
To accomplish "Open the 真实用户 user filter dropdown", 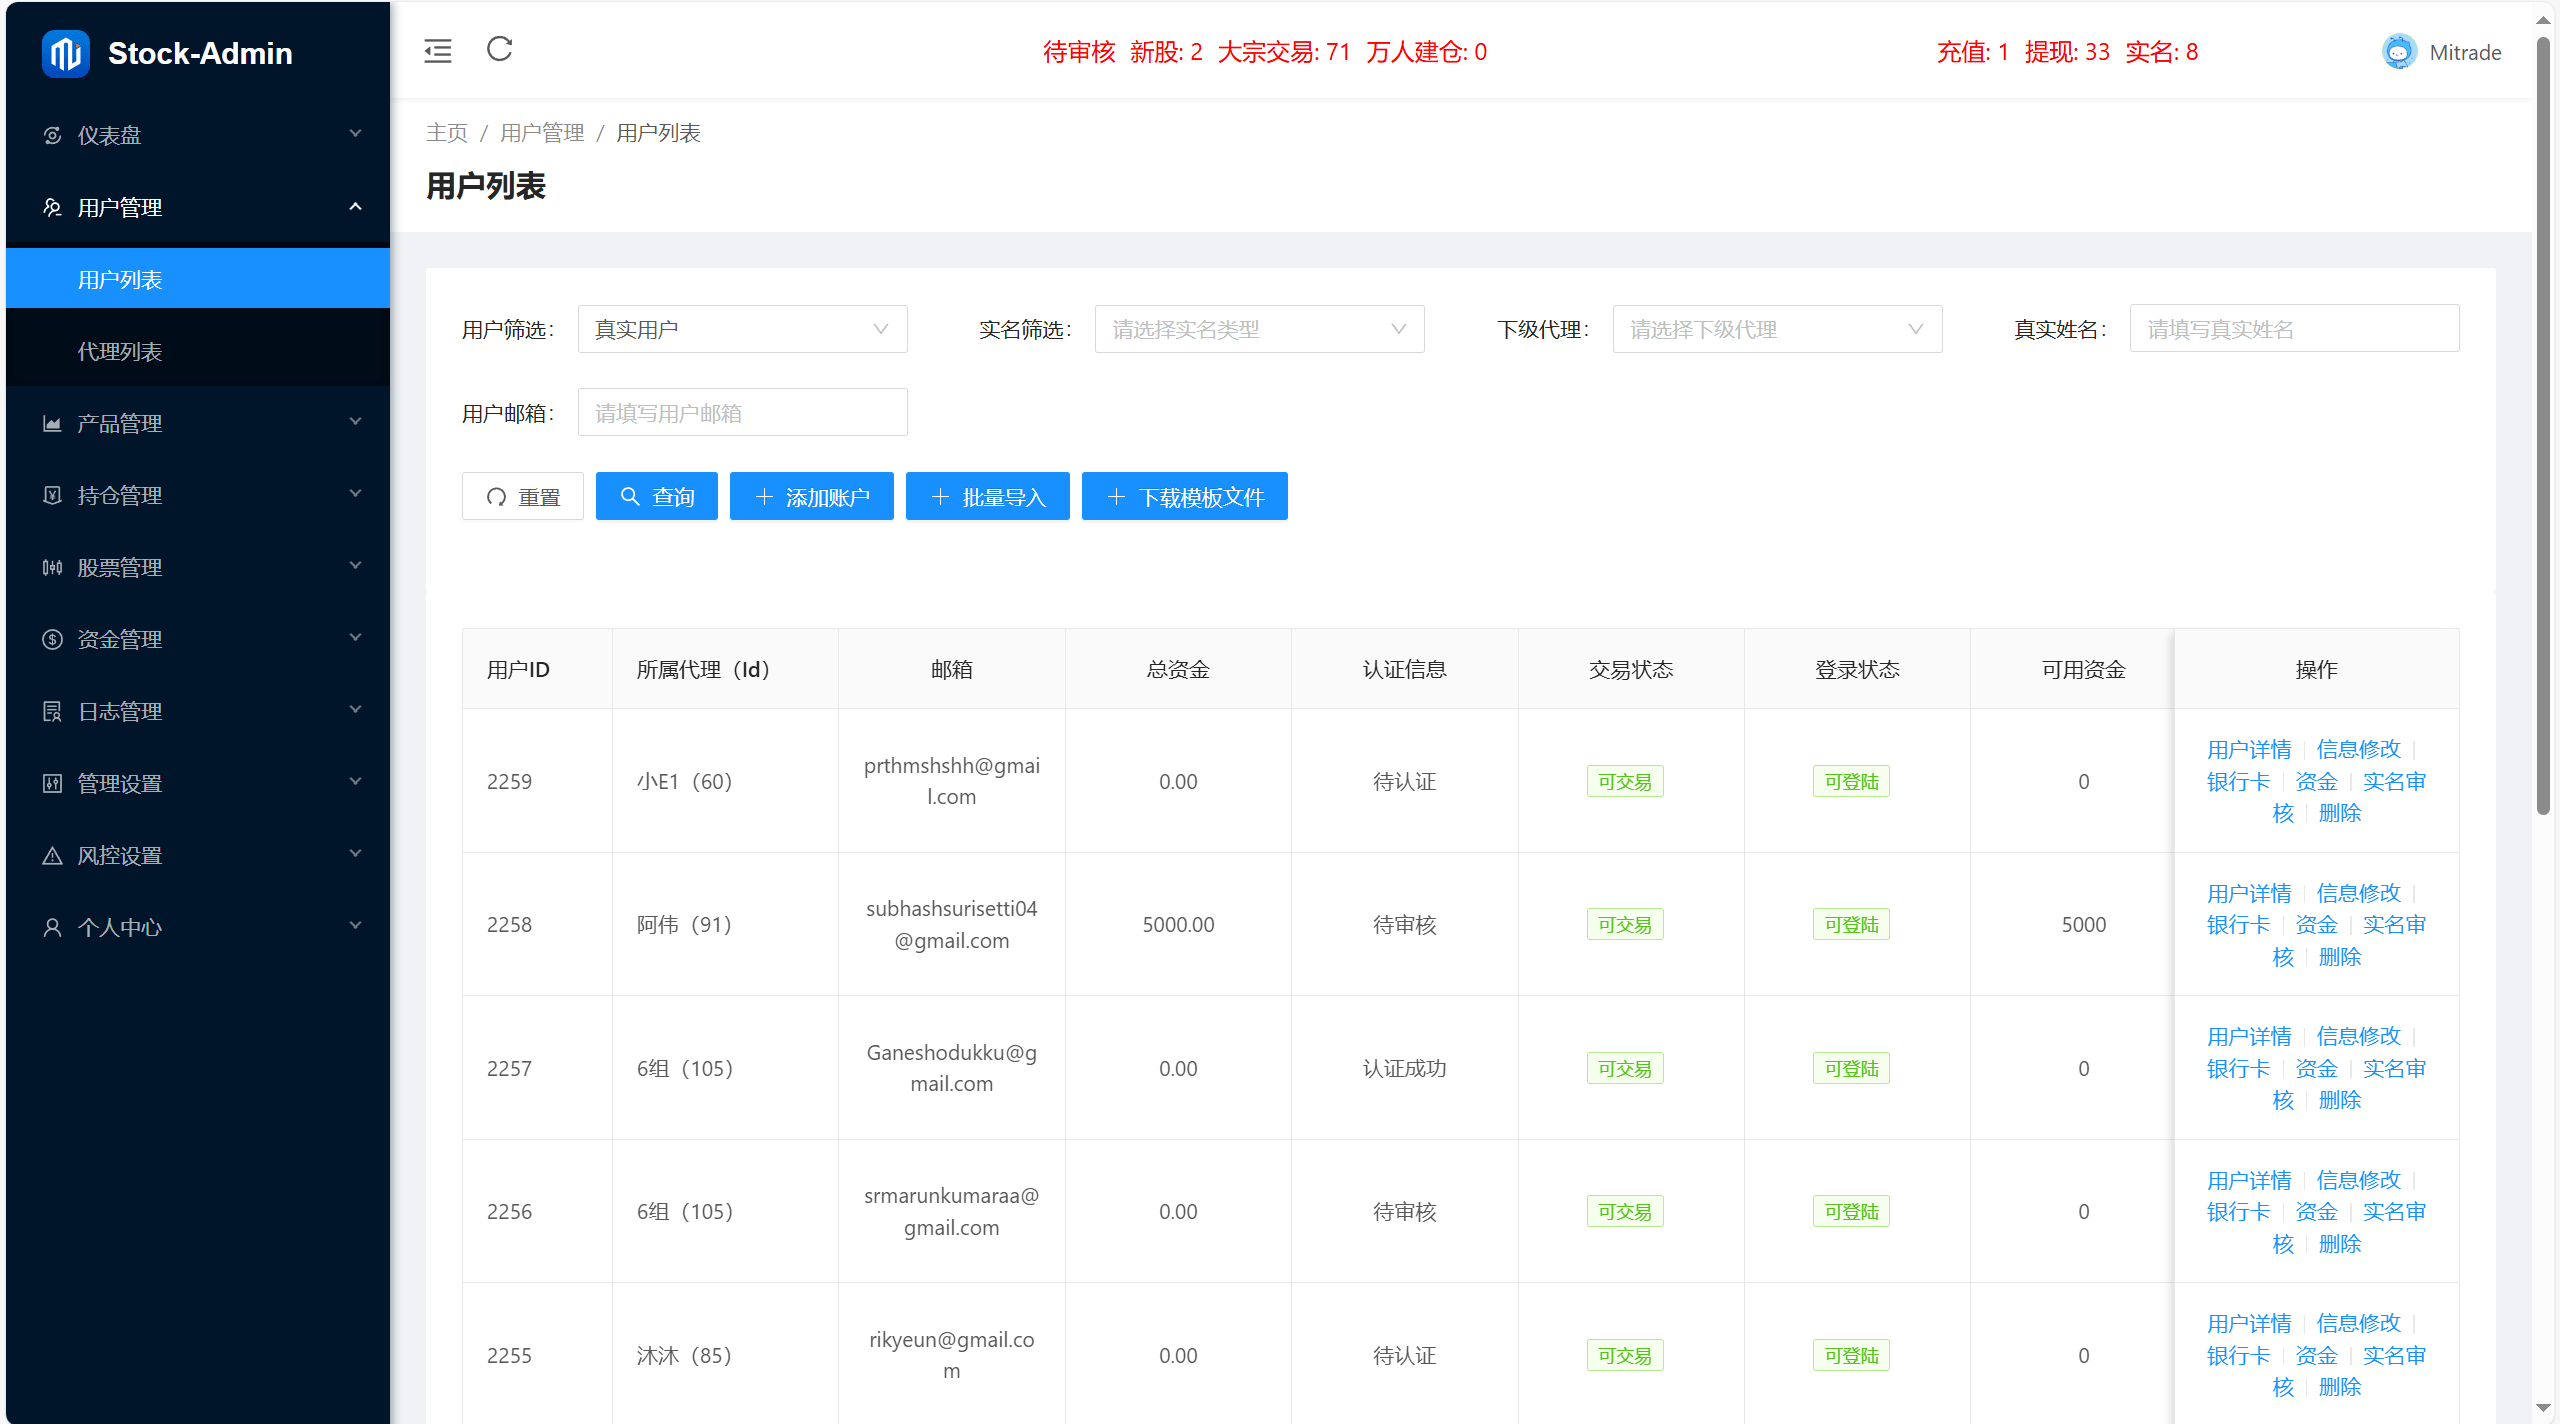I will 742,329.
